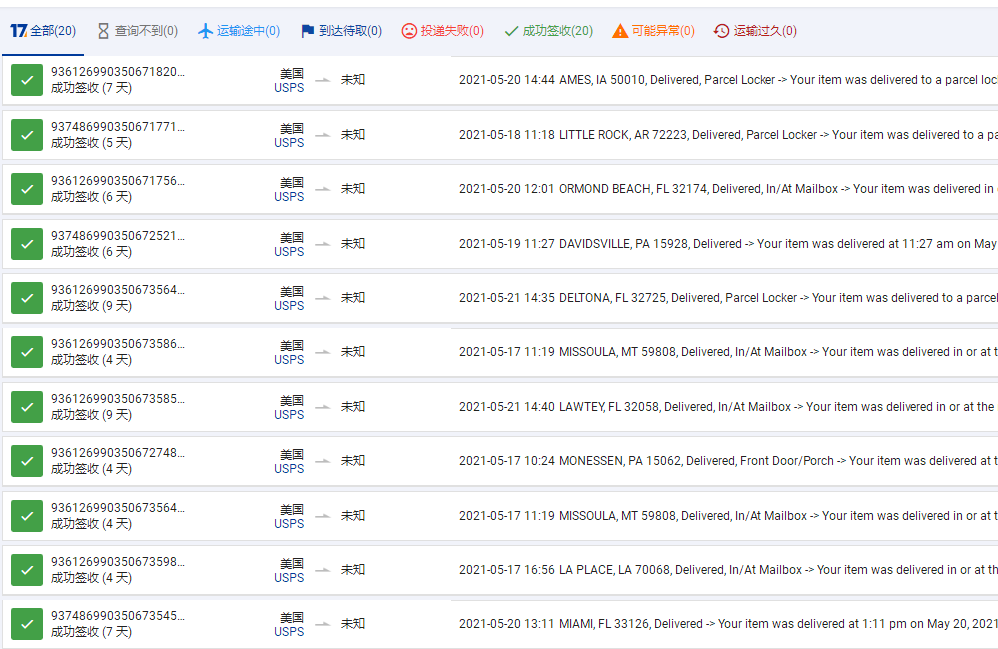Click the status icon for the DAVIDSVILLE, PA package
998x649 pixels.
click(27, 244)
